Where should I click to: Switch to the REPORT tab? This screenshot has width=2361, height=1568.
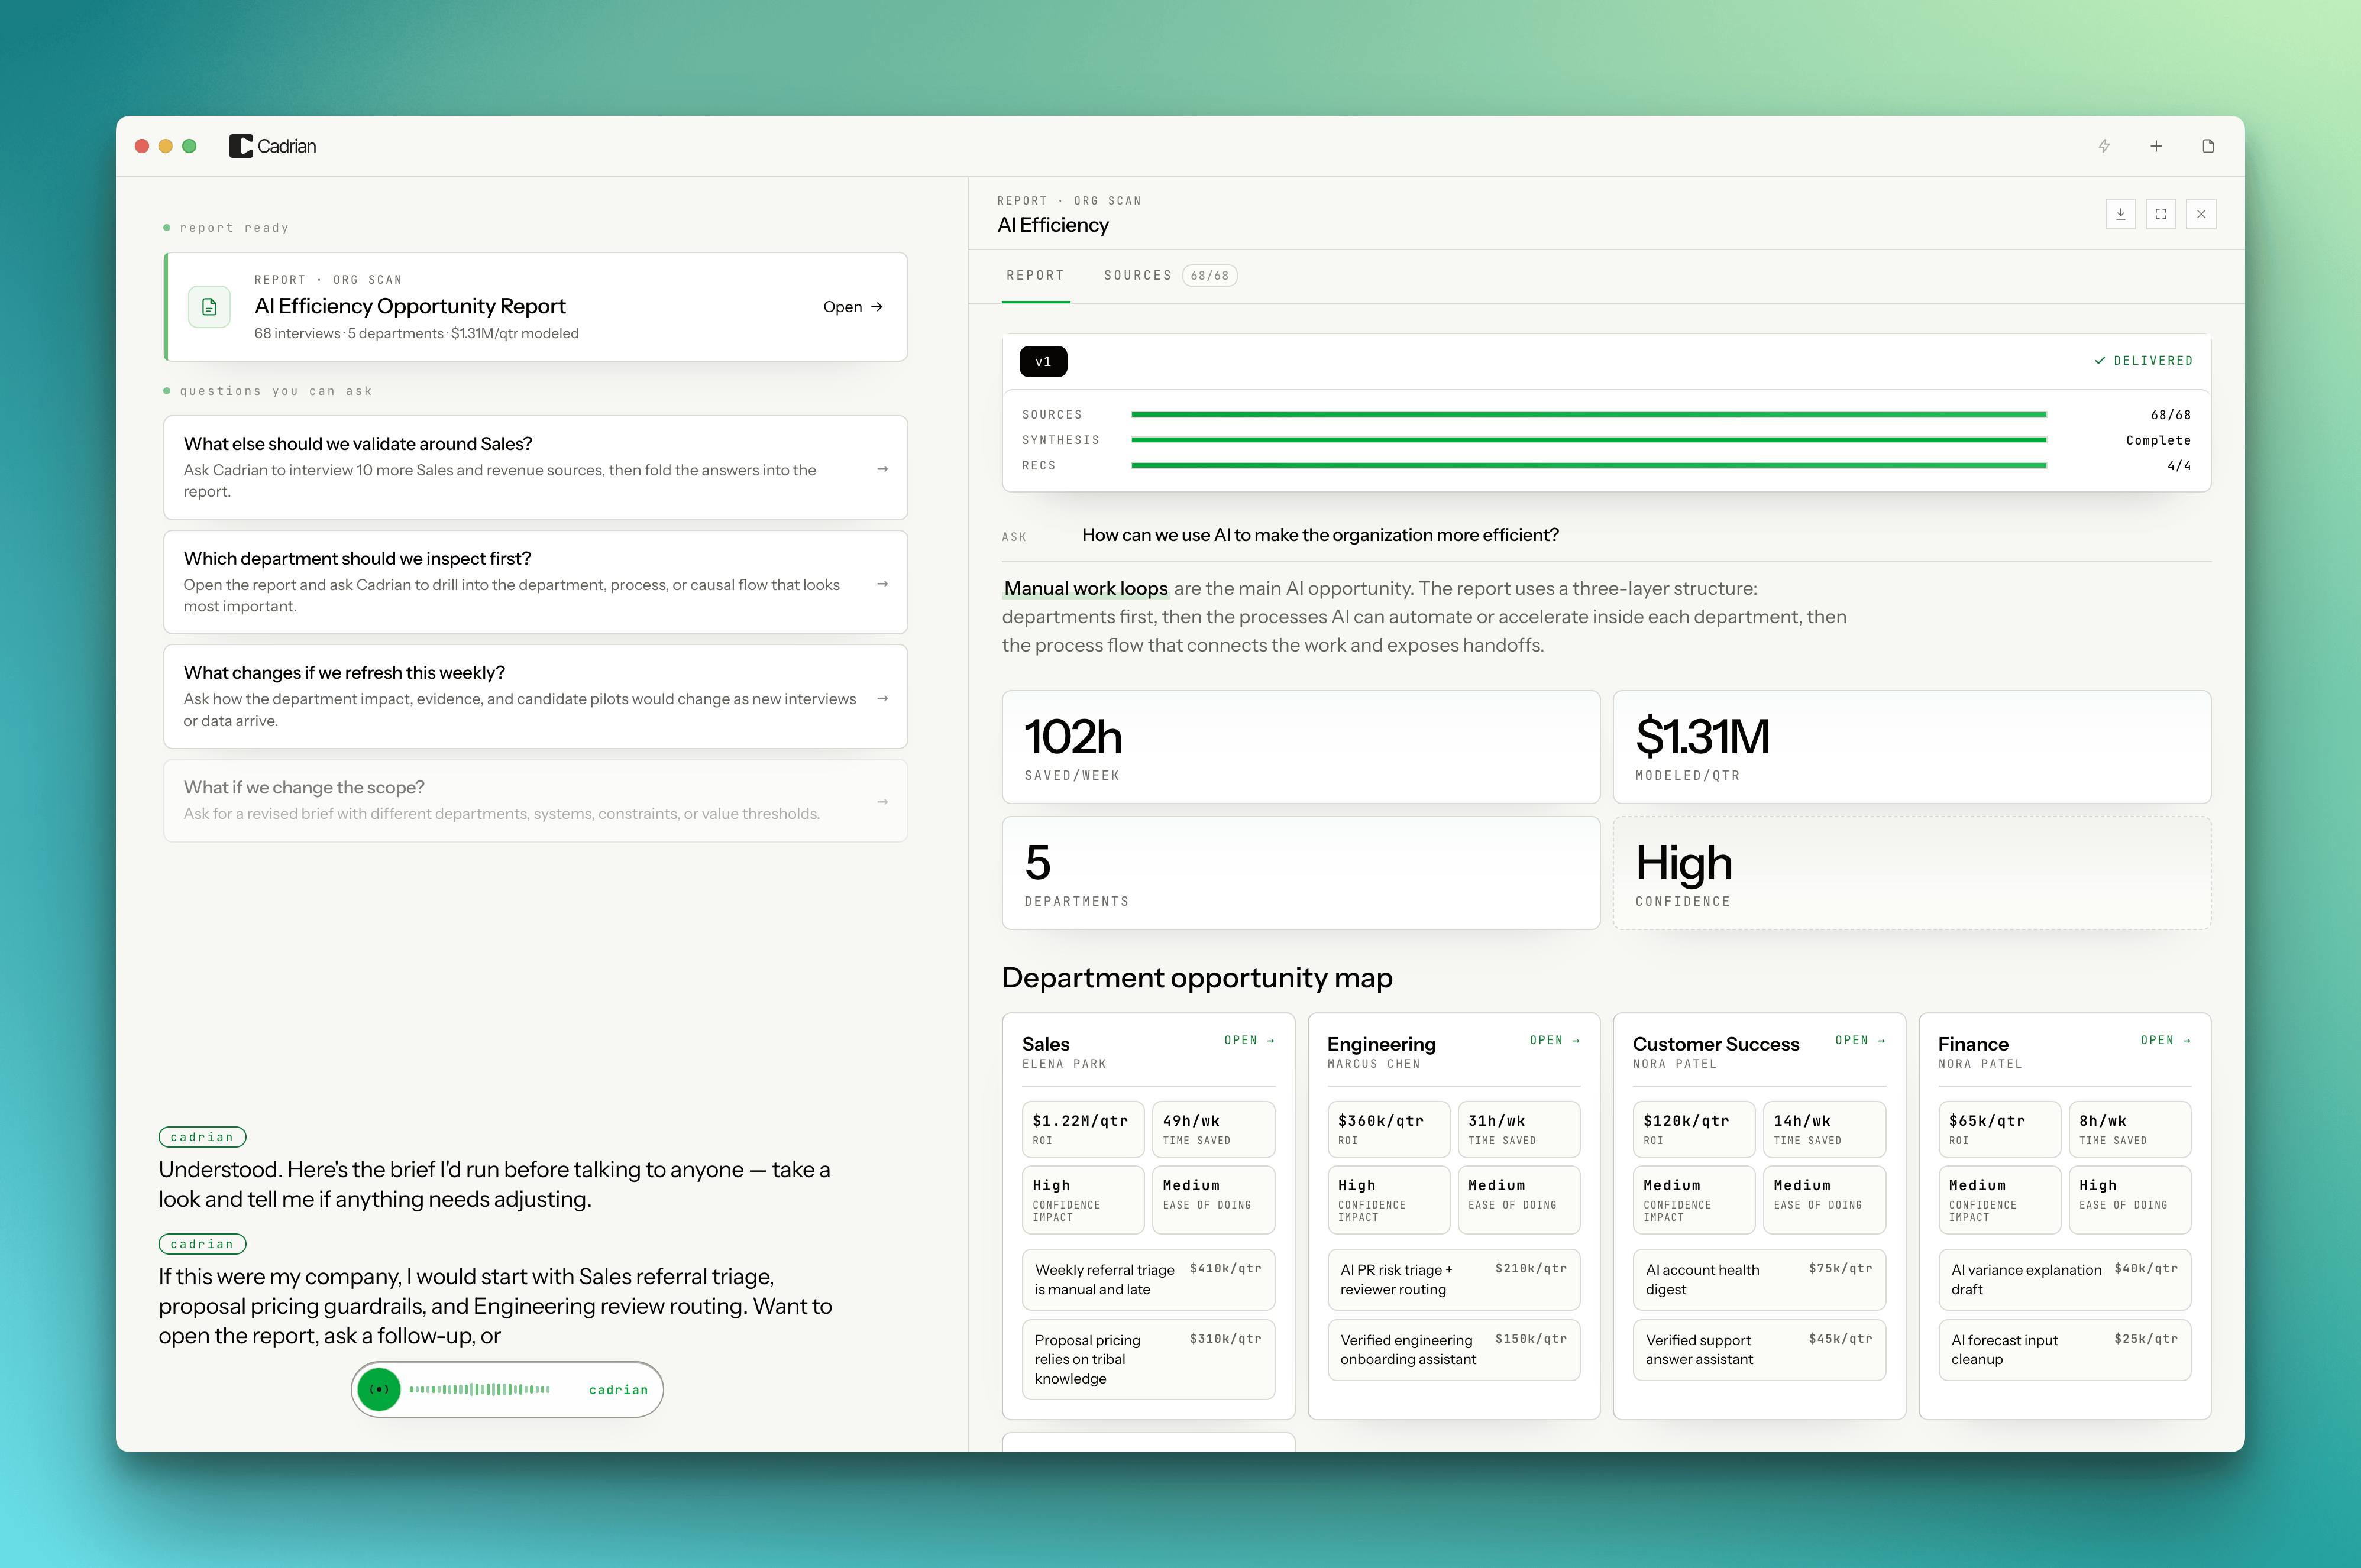[x=1035, y=275]
